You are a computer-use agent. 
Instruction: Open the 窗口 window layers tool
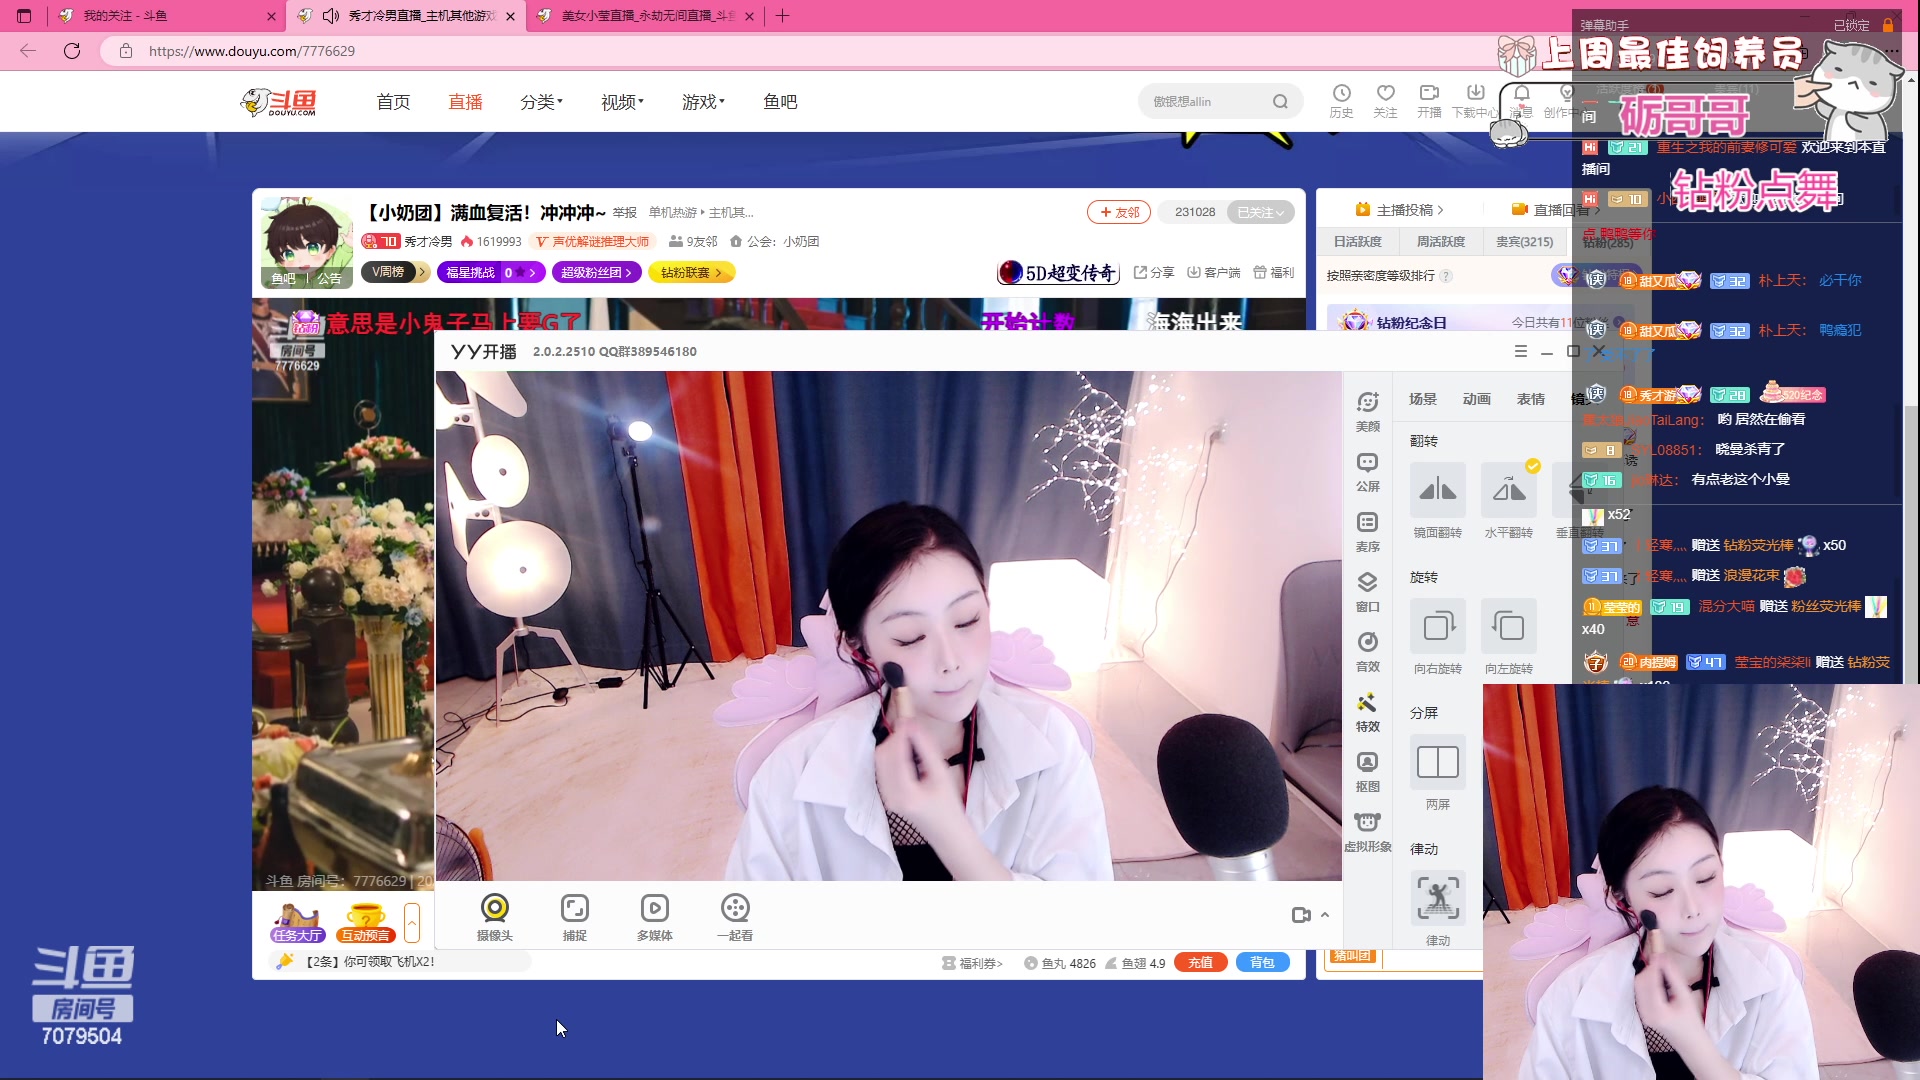[1367, 591]
